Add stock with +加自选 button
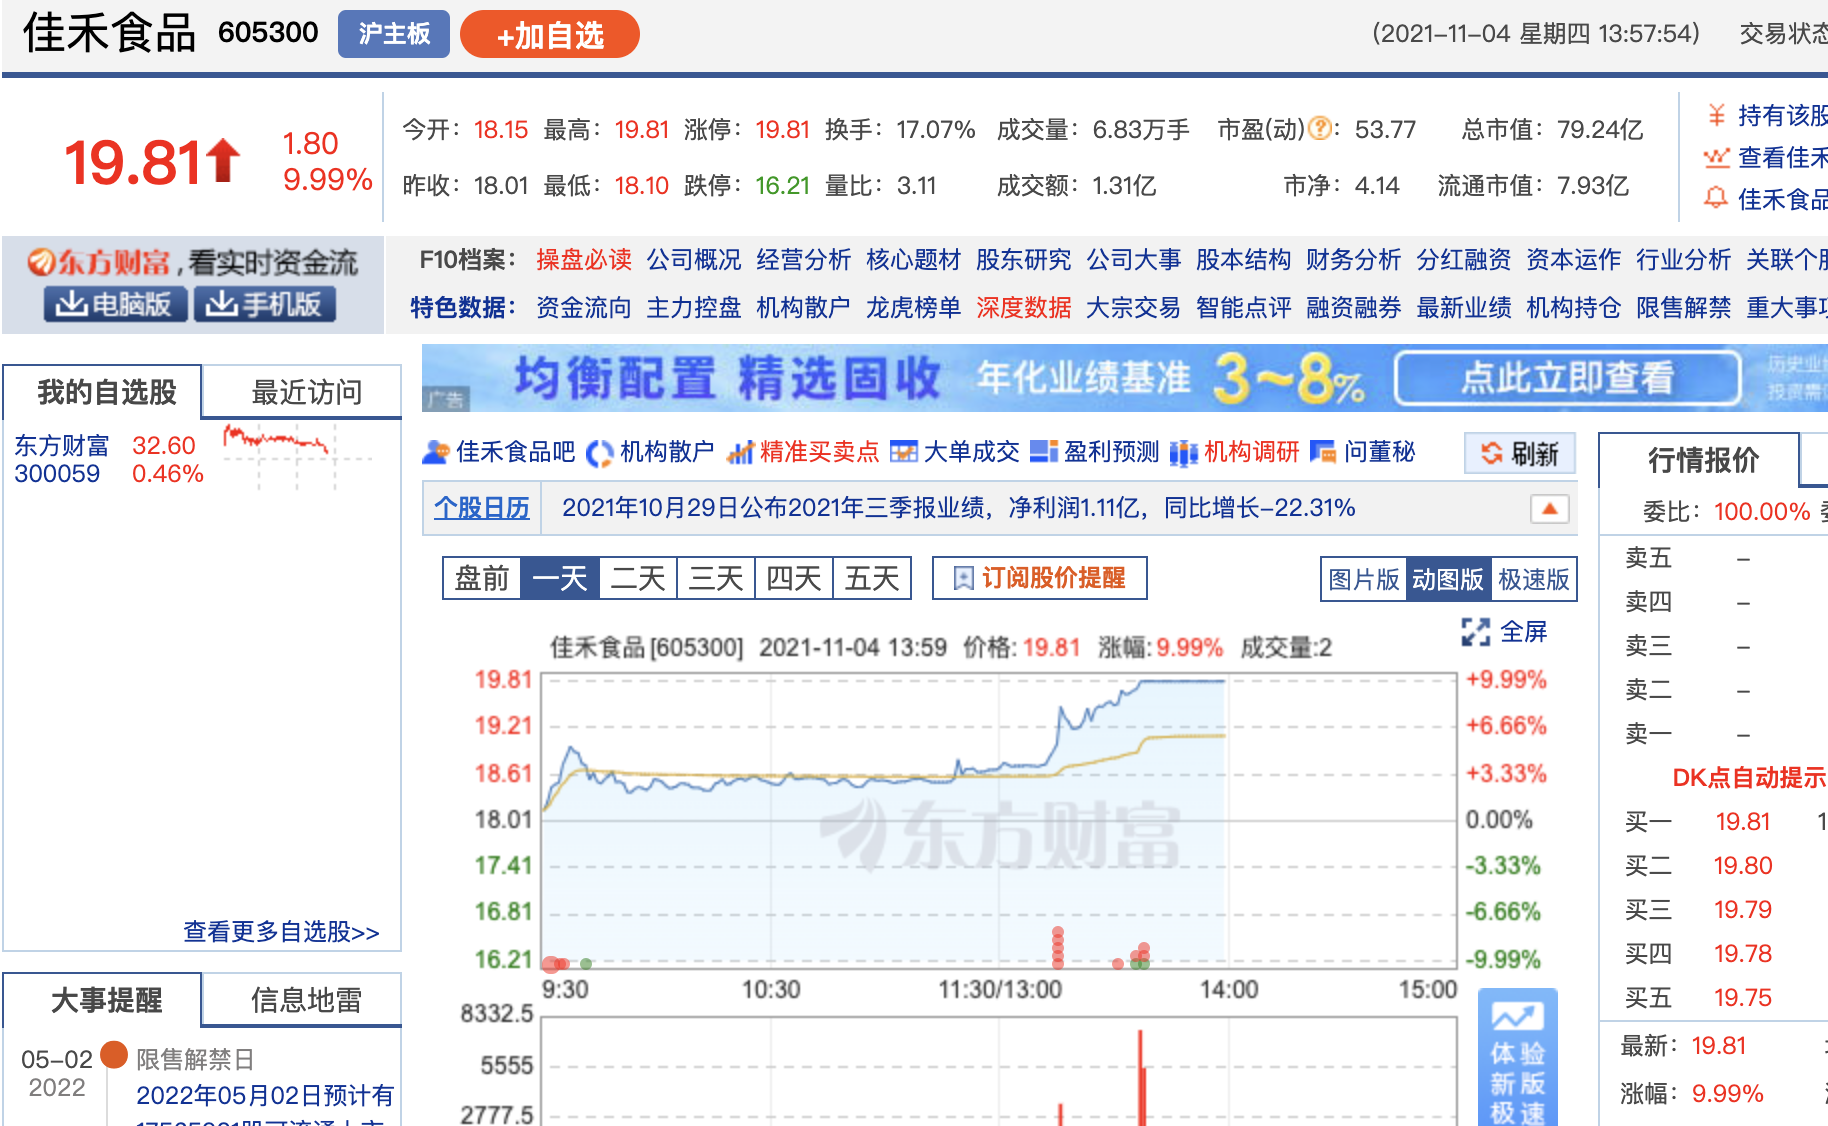Screen dimensions: 1828x1126 pos(550,35)
